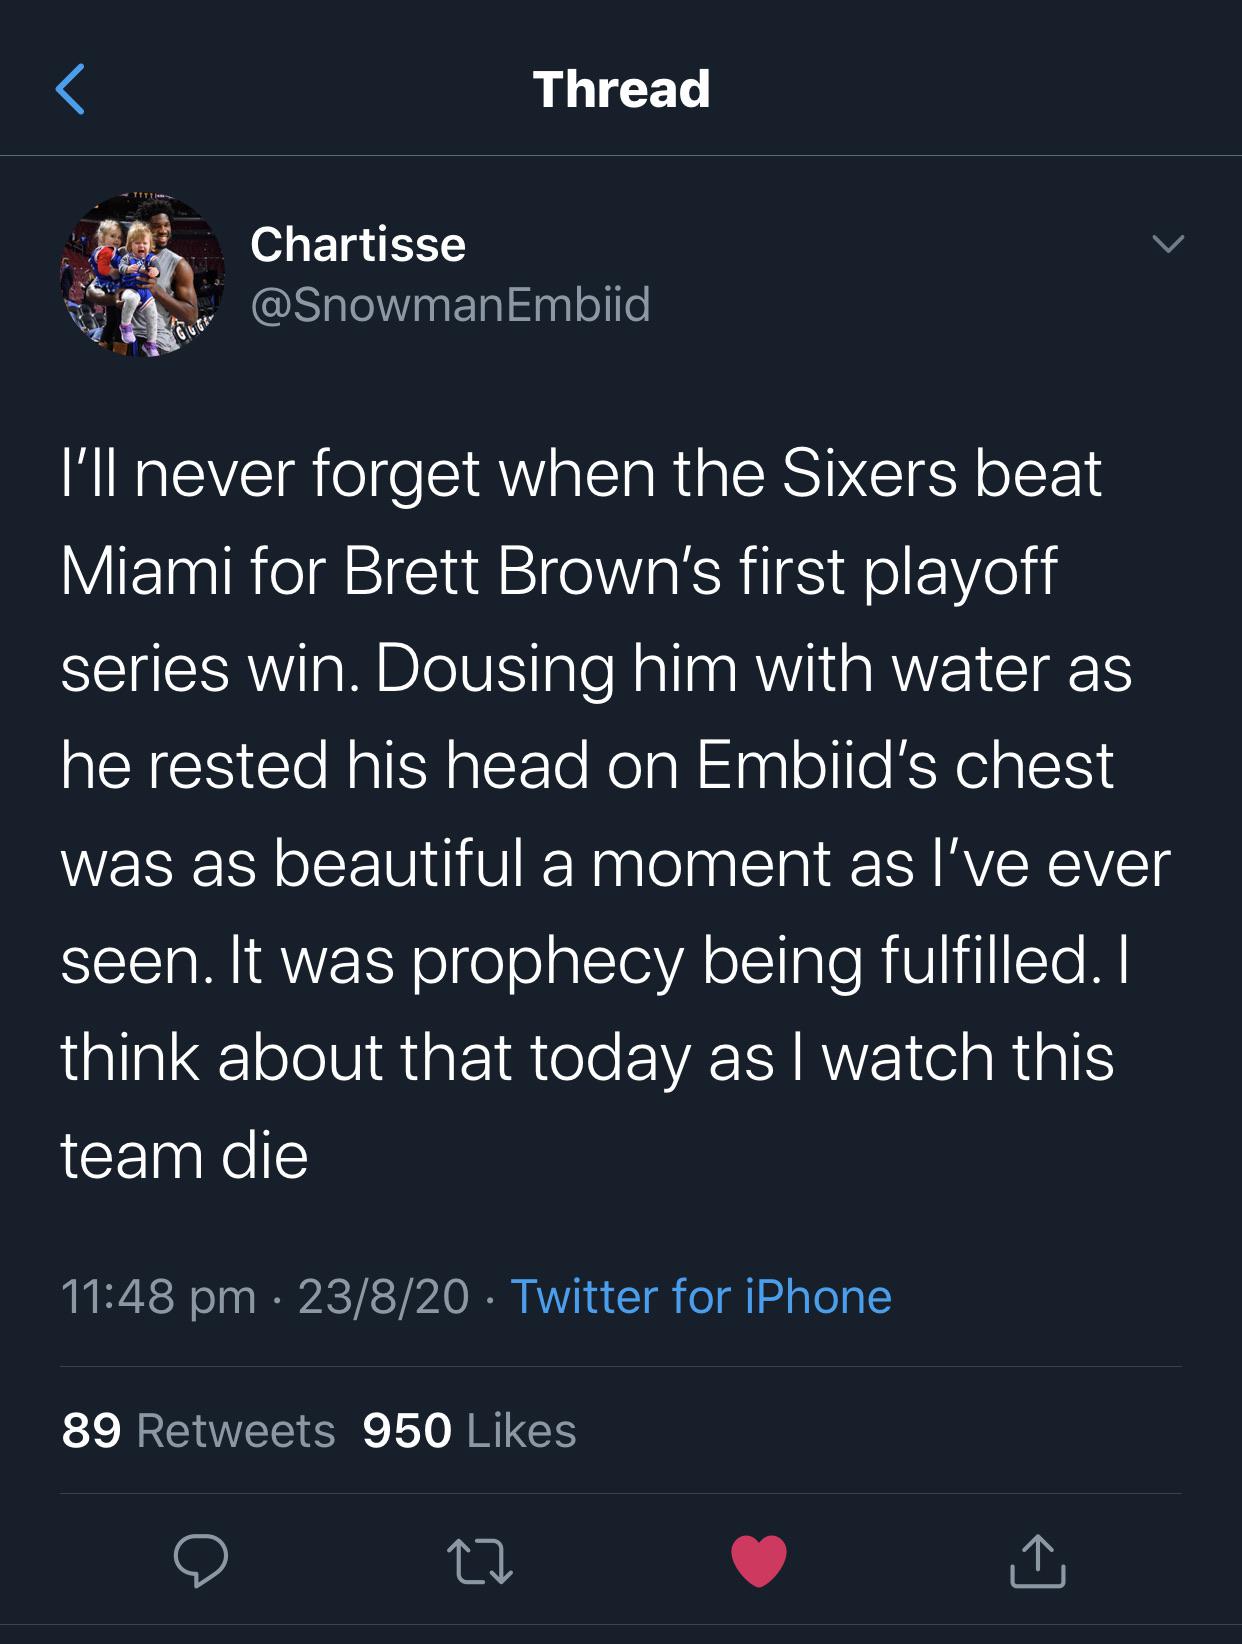Open the Chartisse display name

tap(358, 245)
